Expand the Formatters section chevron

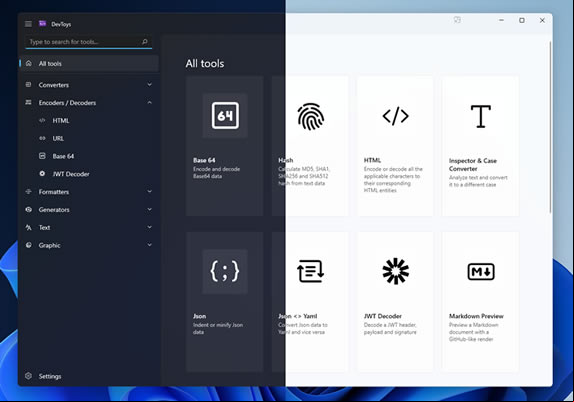(x=149, y=191)
